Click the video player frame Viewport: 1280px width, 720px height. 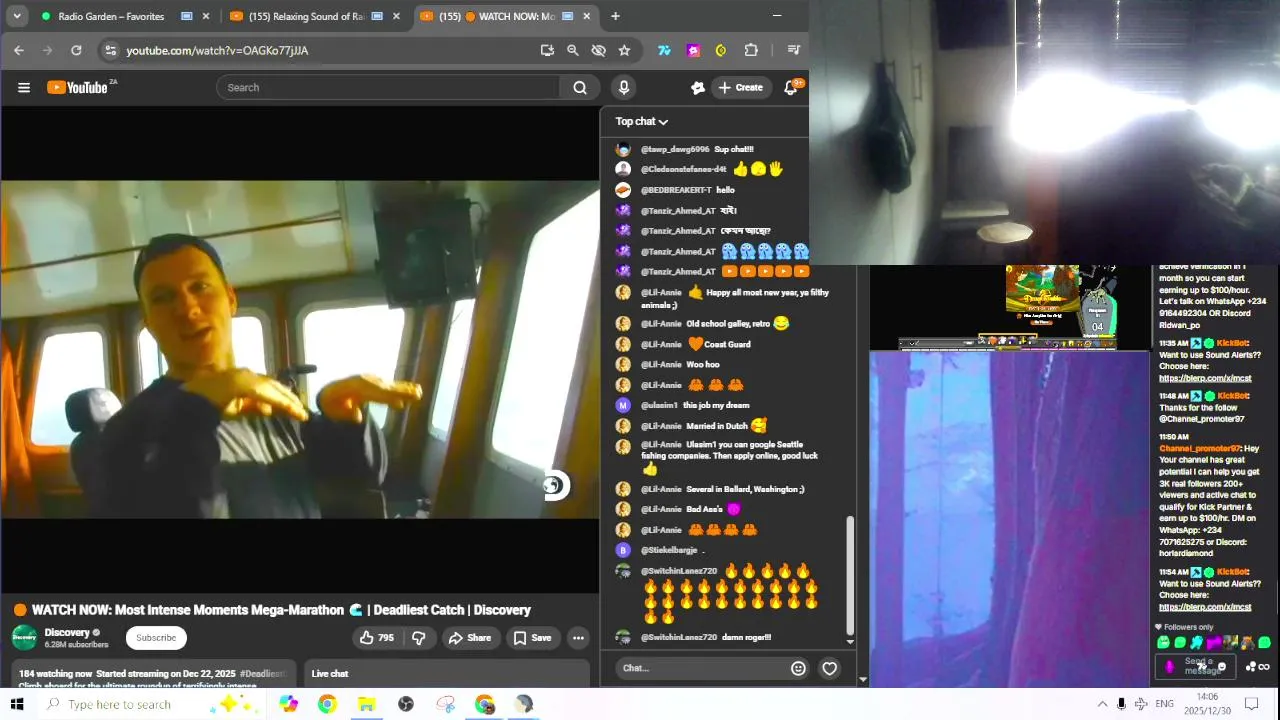pos(300,350)
